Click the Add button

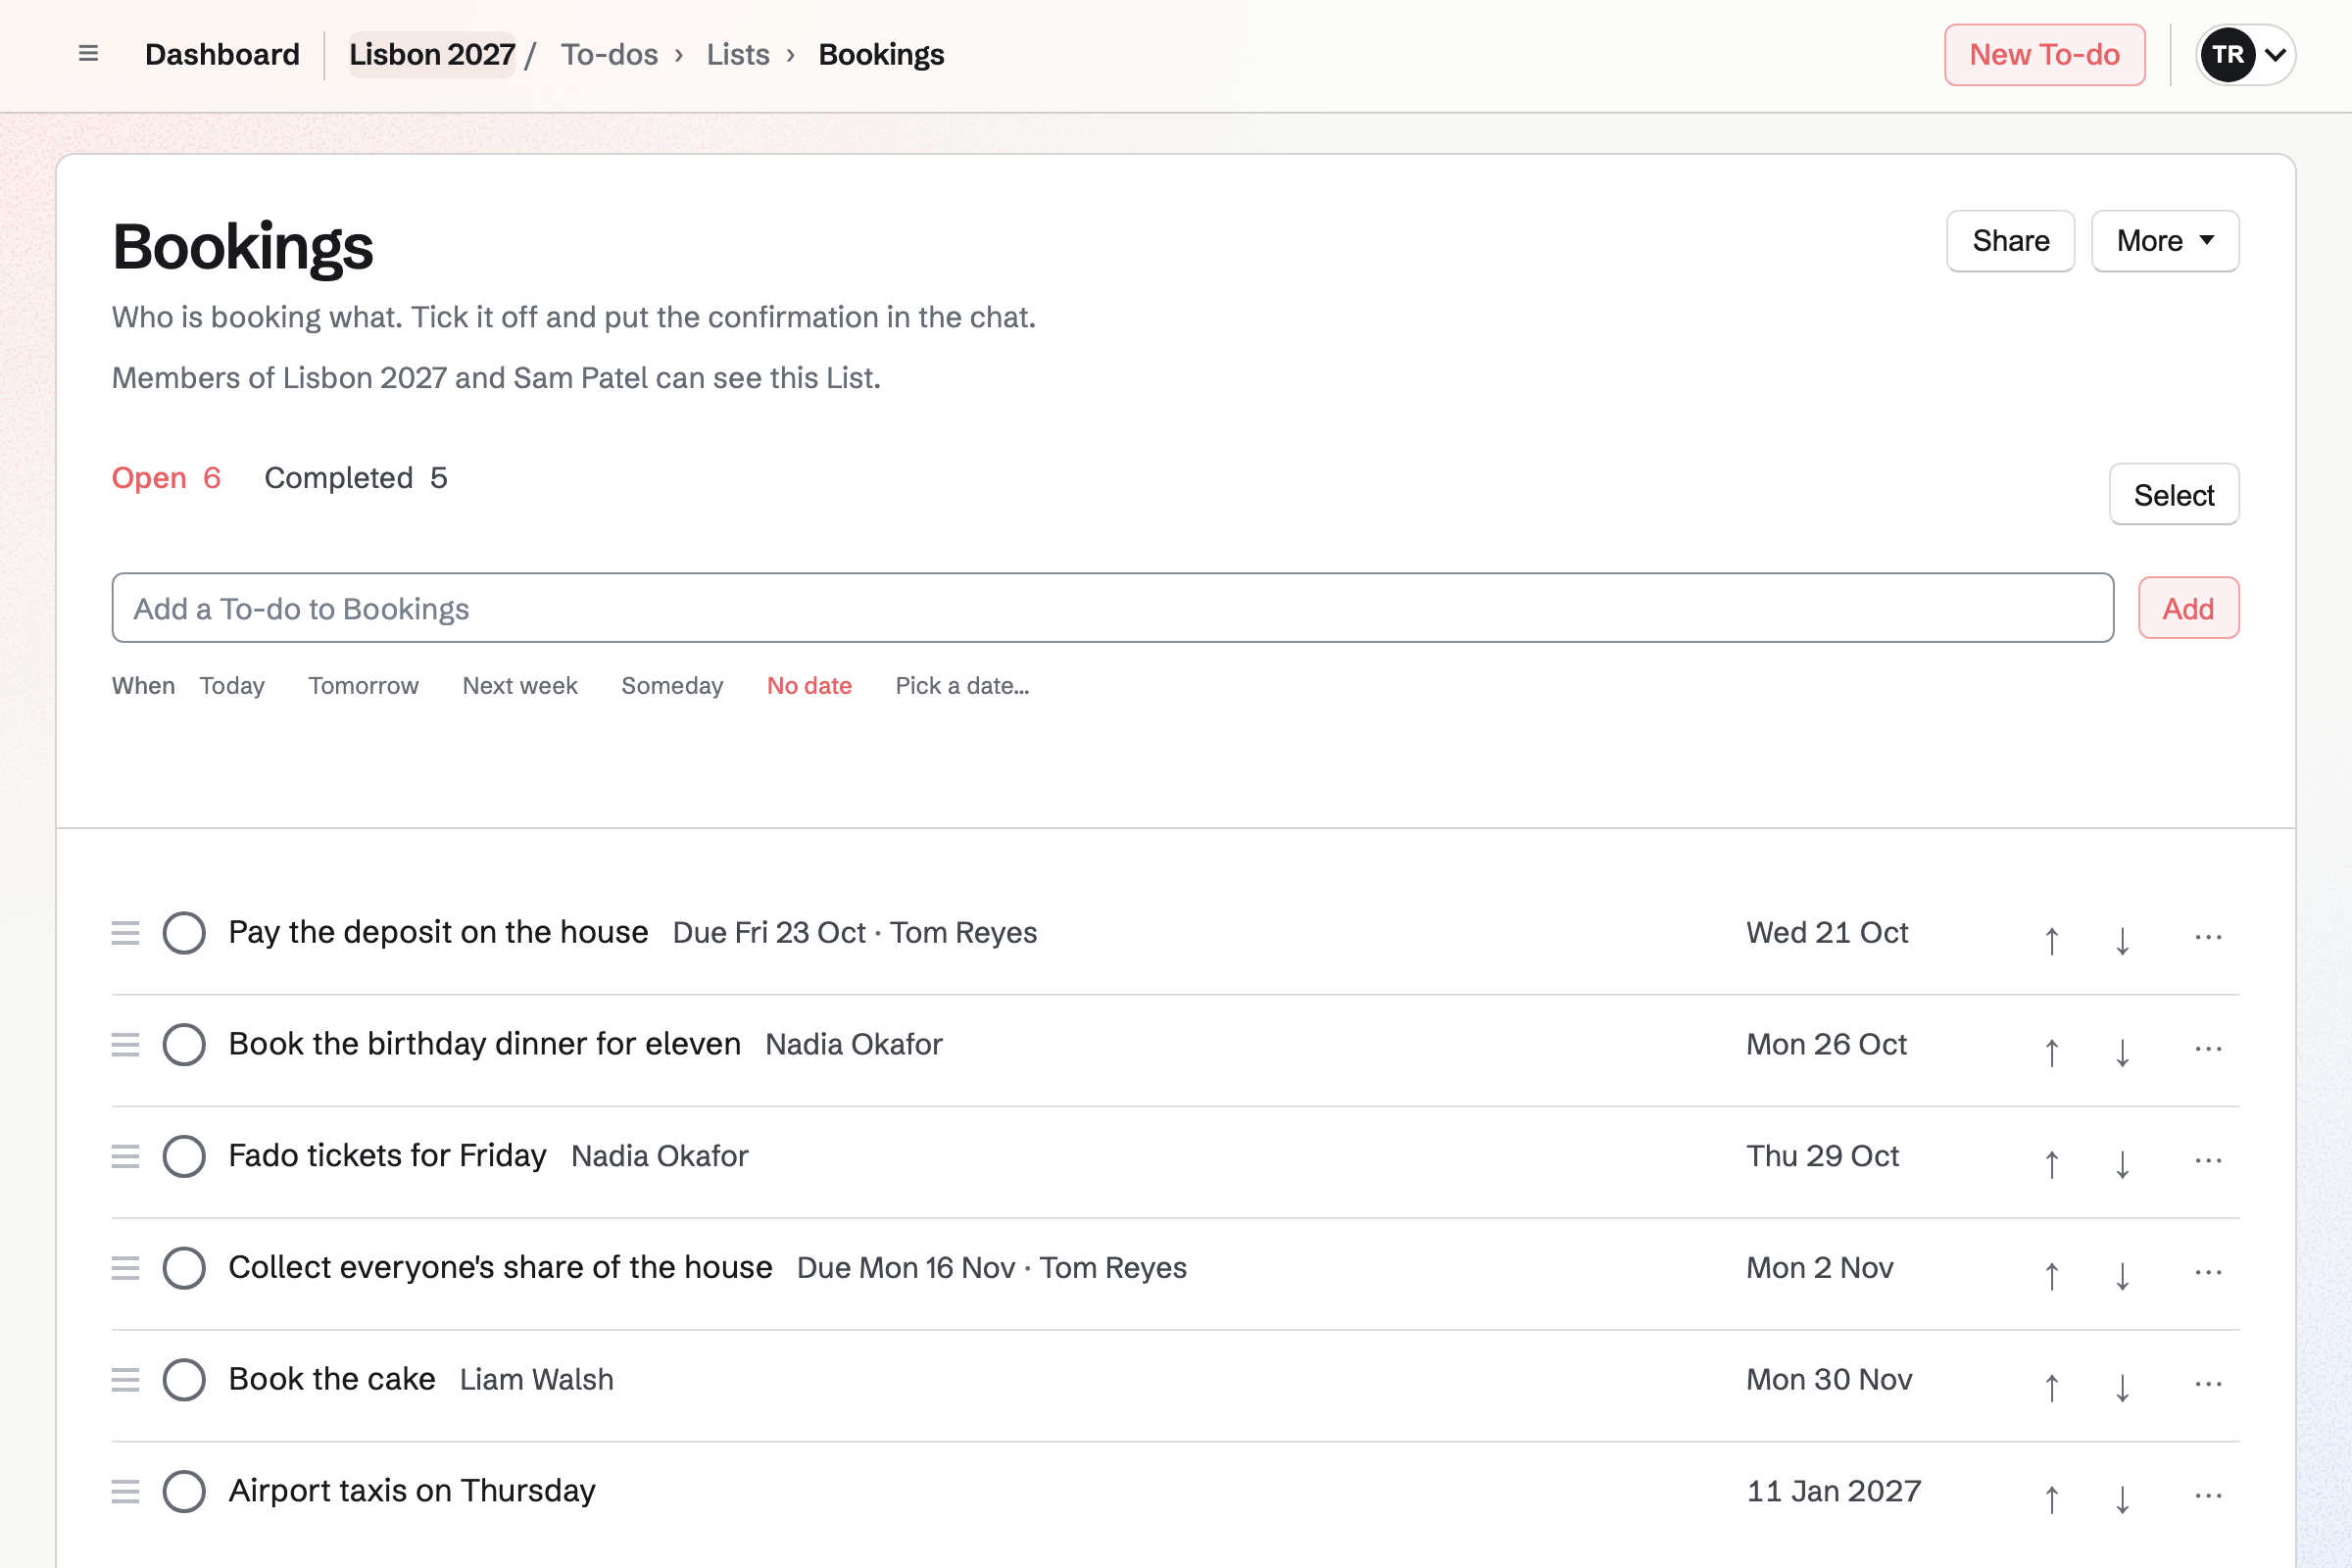(x=2188, y=608)
